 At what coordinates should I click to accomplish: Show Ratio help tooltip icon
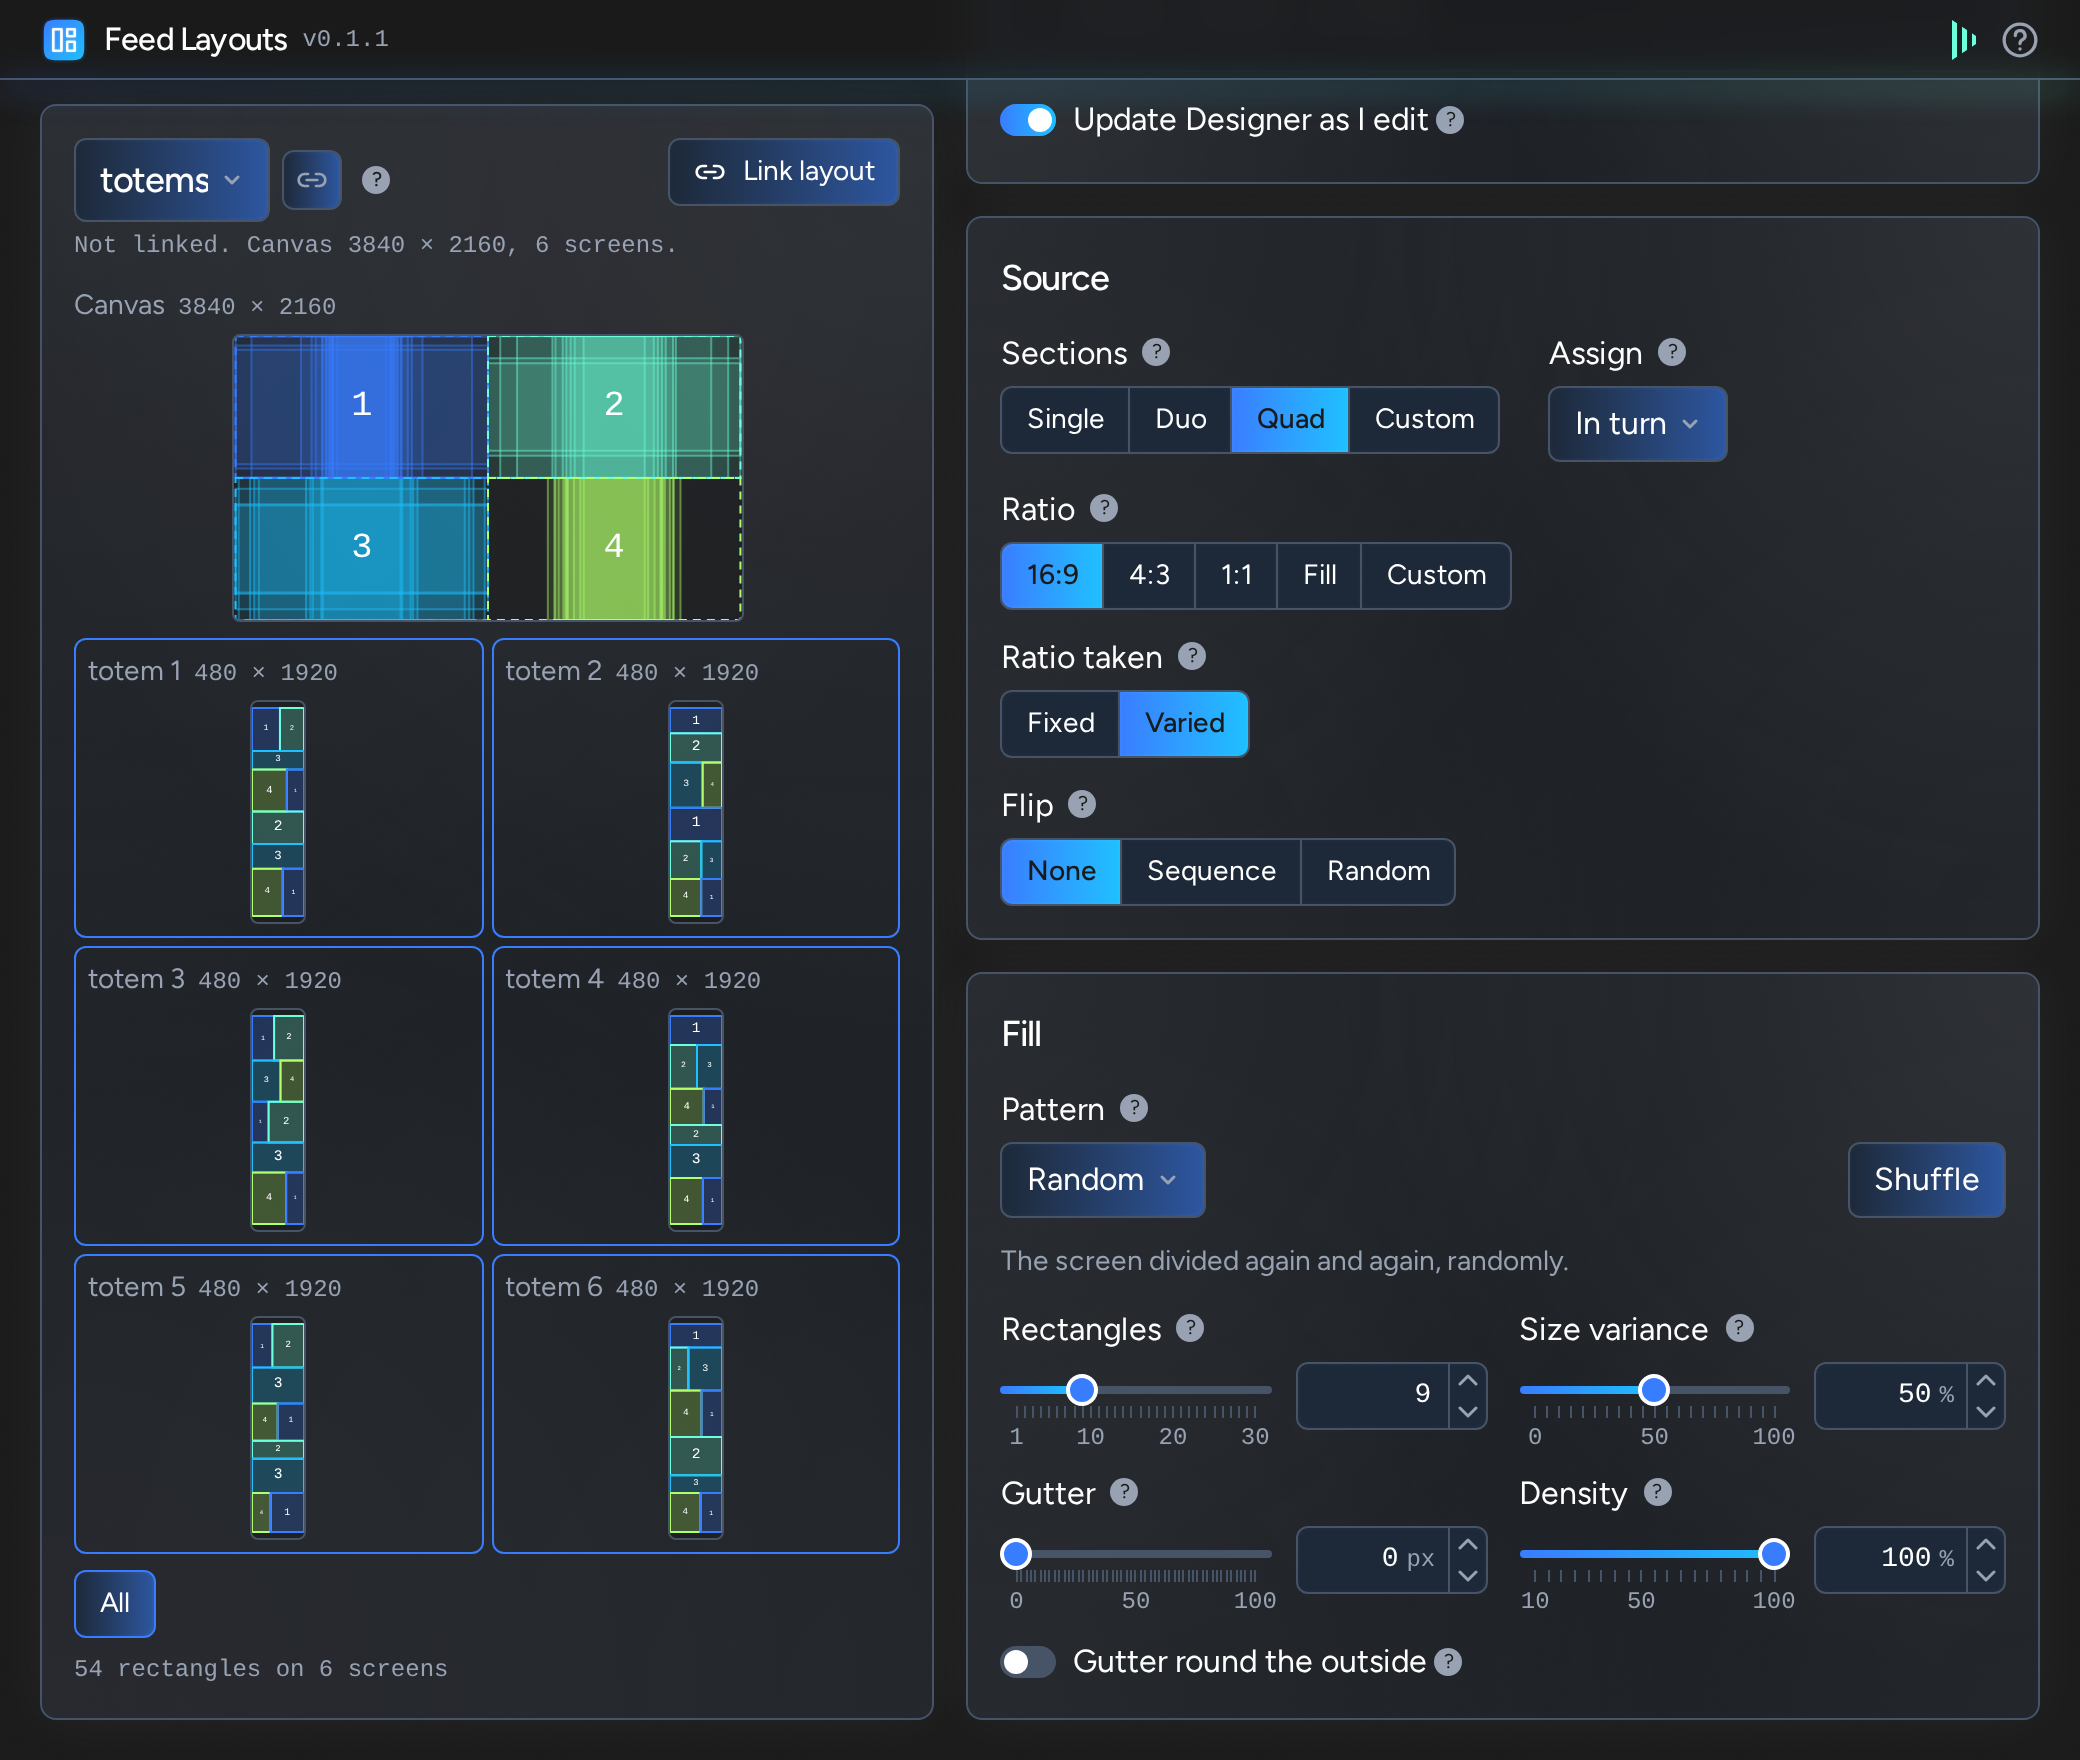[x=1104, y=508]
